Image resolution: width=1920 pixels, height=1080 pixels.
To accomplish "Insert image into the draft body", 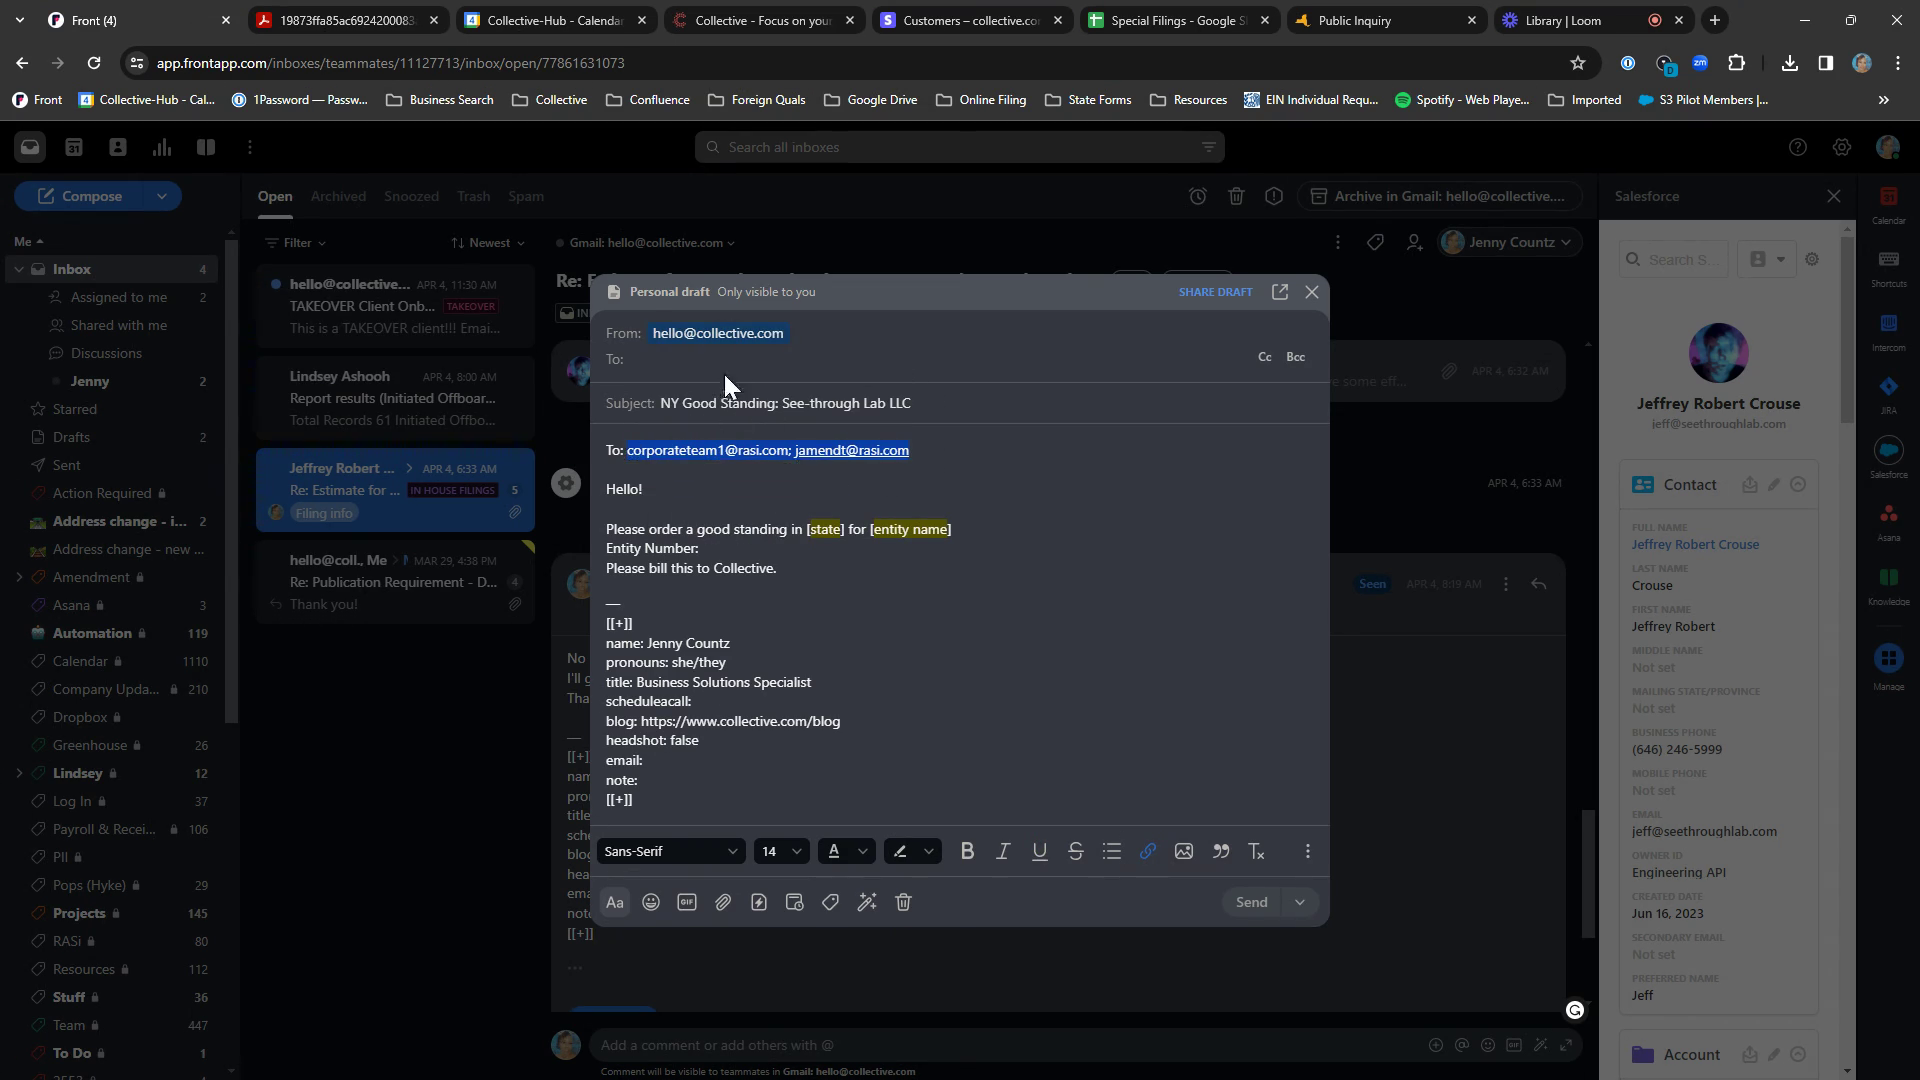I will 1184,851.
